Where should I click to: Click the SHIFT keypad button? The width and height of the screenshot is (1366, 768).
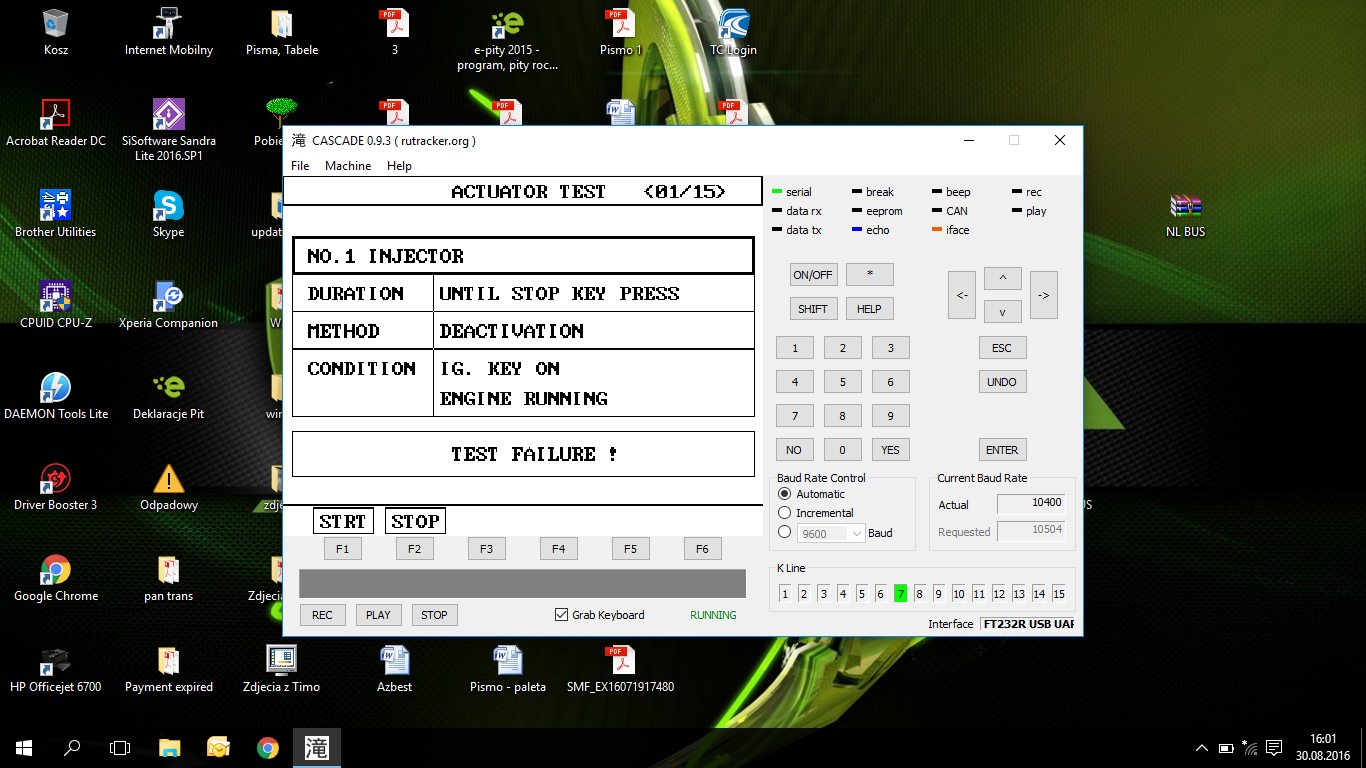[x=813, y=309]
